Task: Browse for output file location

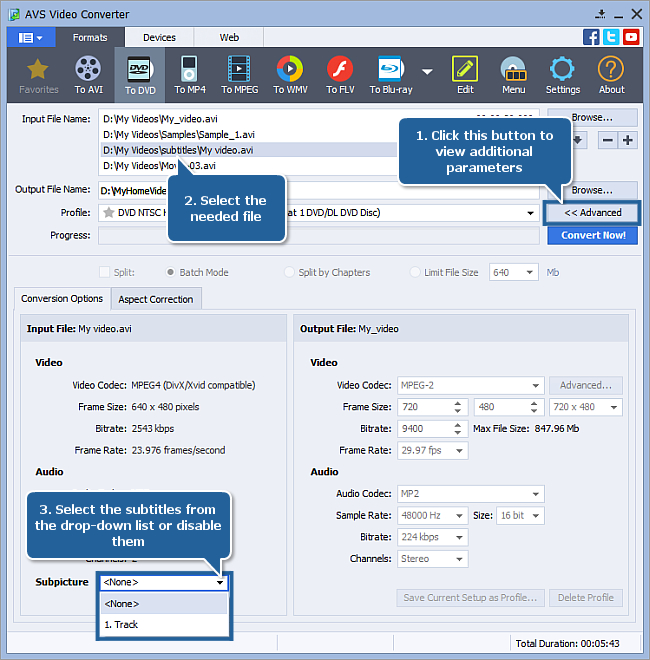Action: pos(592,190)
